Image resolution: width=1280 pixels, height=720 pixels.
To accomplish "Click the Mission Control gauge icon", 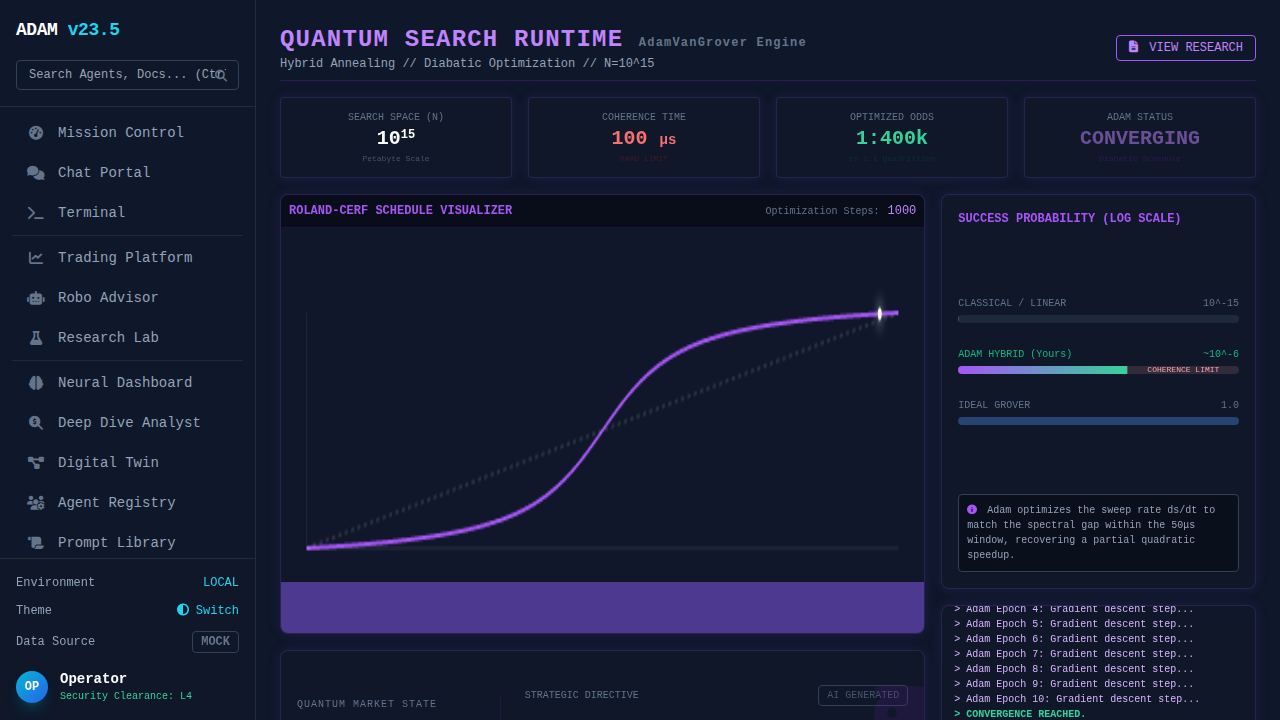I will click(x=36, y=133).
